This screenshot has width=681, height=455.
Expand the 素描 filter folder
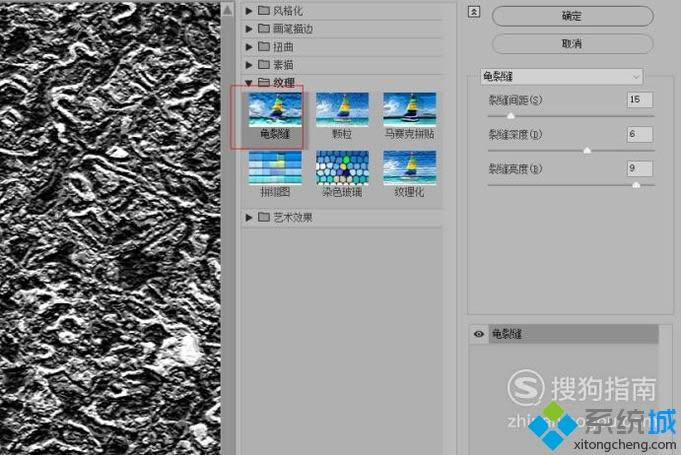tap(249, 65)
